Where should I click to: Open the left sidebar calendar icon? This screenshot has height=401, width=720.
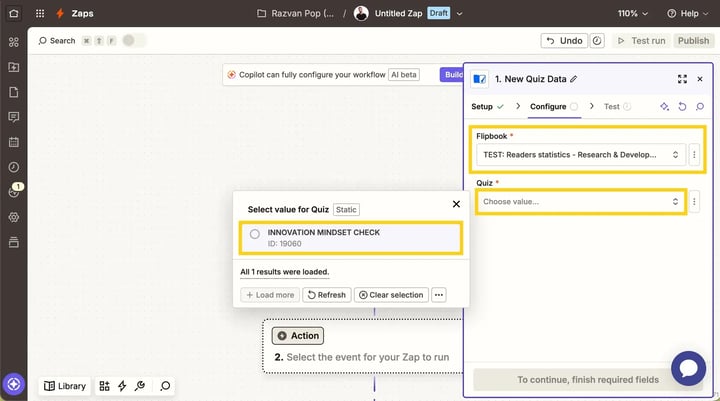(x=14, y=142)
